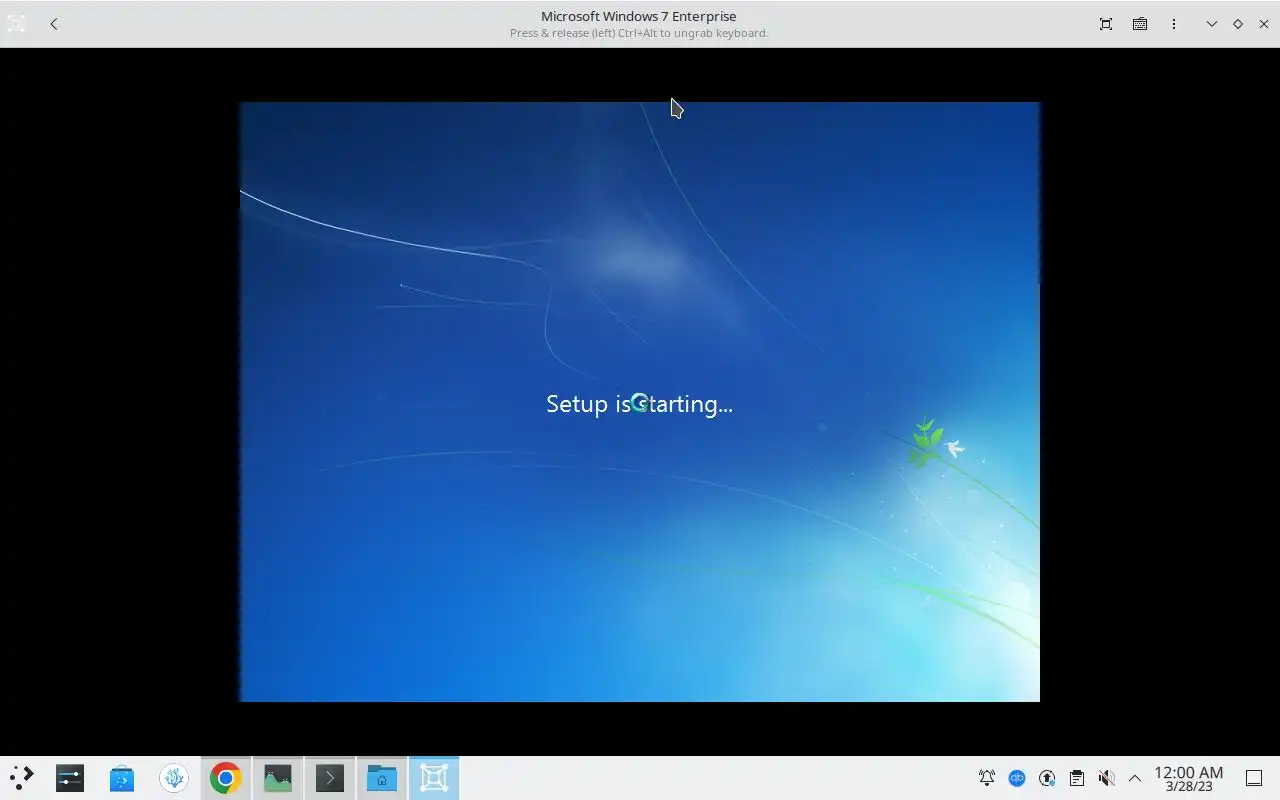Screen dimensions: 1280x800
Task: Open clipboard manager tray icon
Action: [1077, 778]
